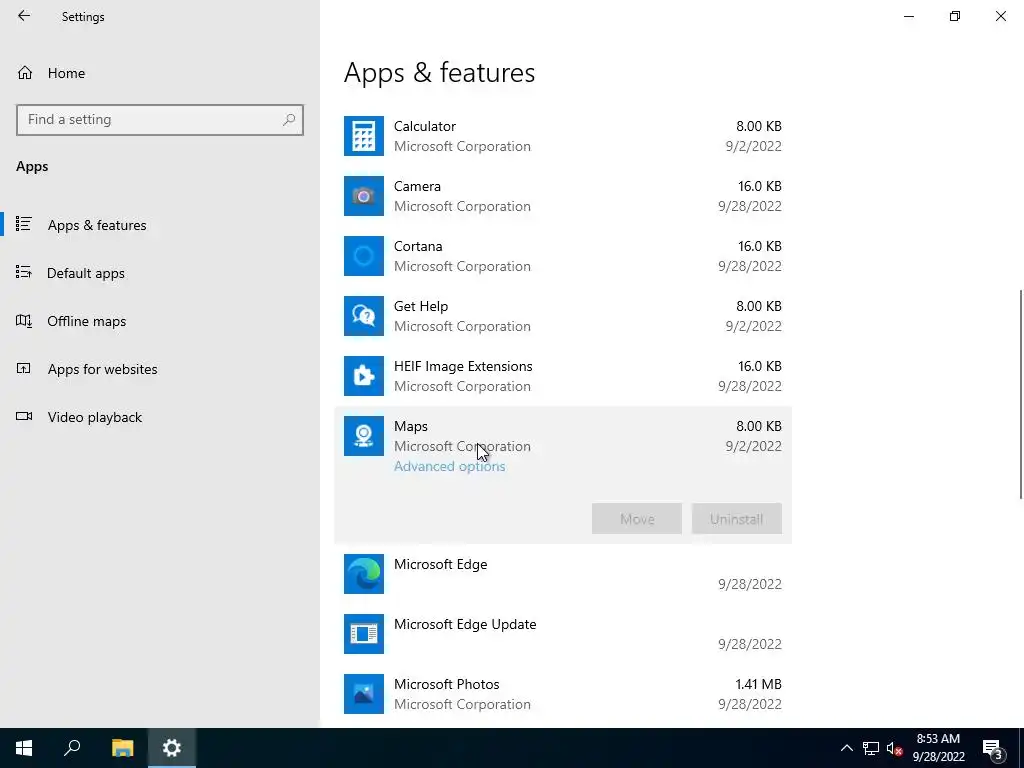The image size is (1024, 768).
Task: Click the Microsoft Photos app icon
Action: (x=364, y=694)
